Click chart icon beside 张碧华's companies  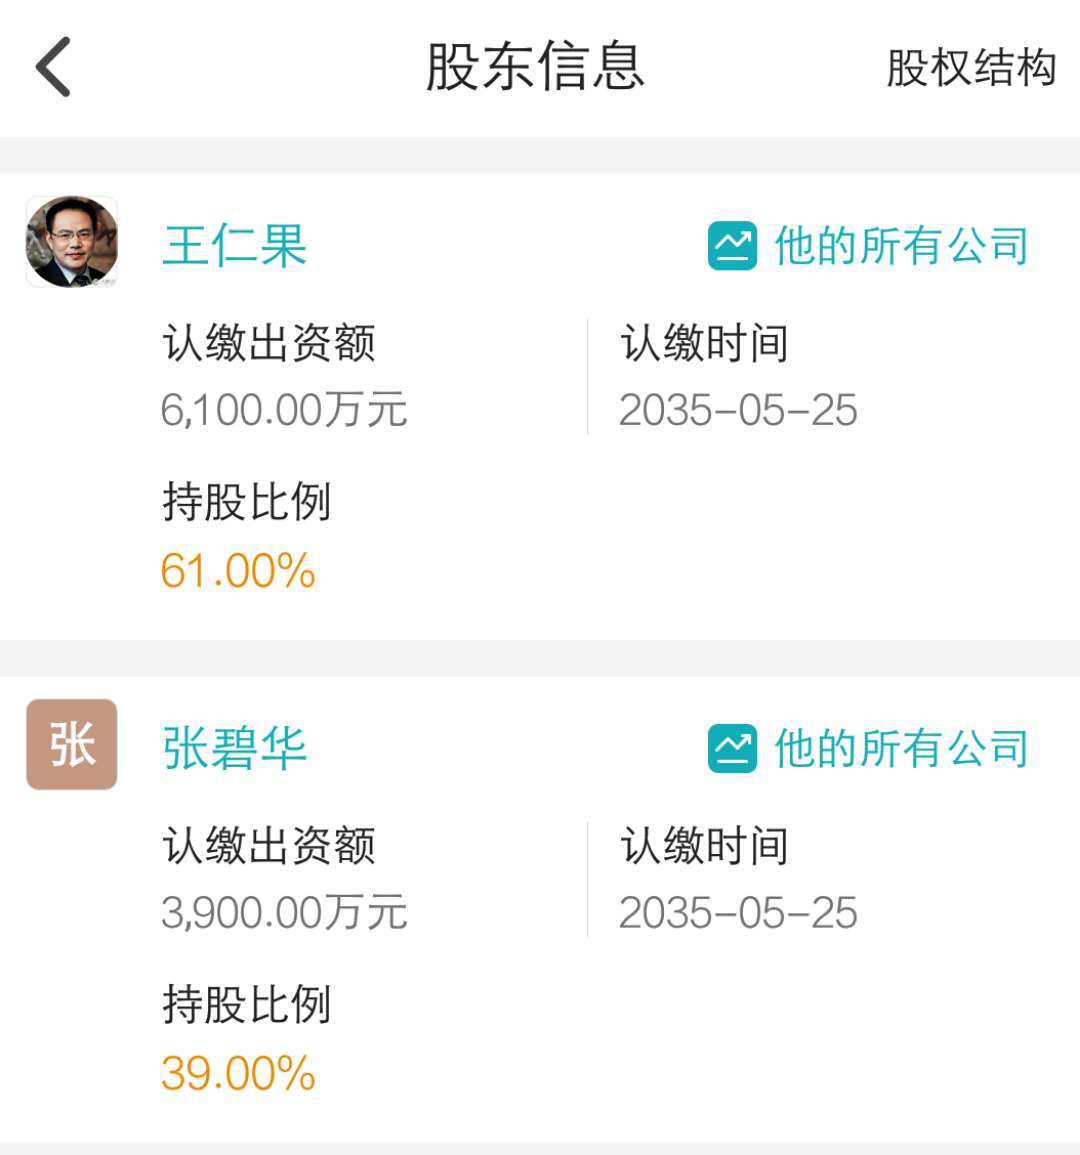(x=732, y=748)
